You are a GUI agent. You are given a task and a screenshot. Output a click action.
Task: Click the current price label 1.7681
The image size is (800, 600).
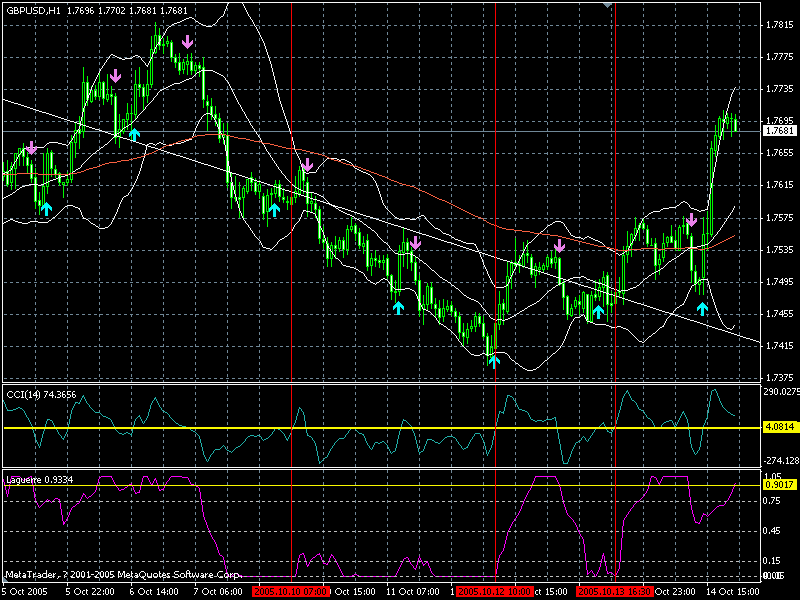tap(780, 131)
